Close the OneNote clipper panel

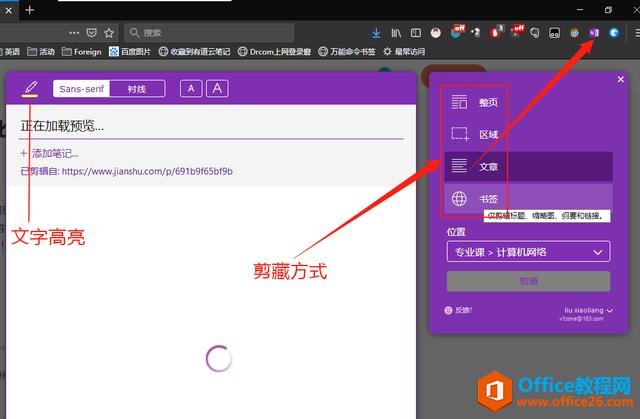pyautogui.click(x=620, y=79)
